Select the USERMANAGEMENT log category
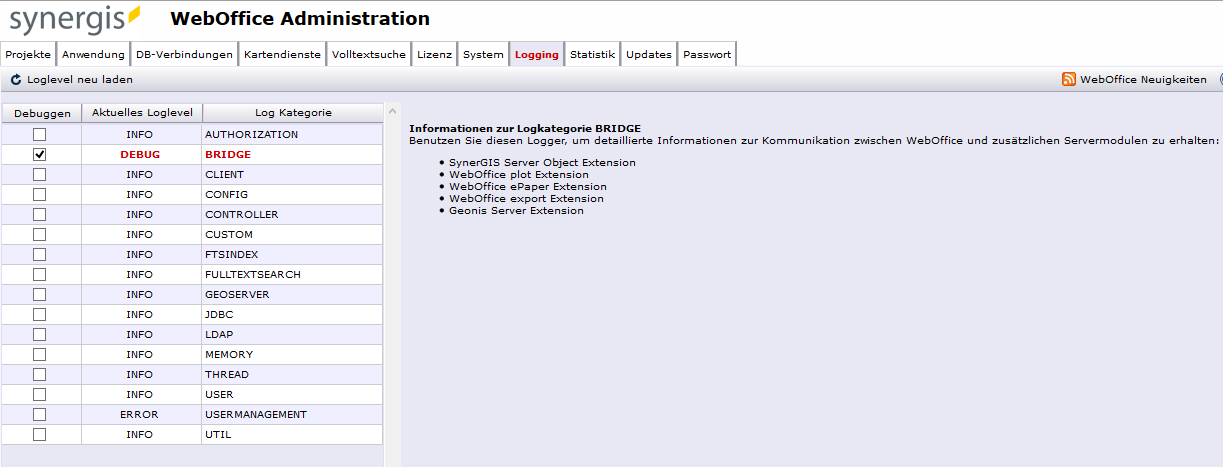The image size is (1223, 467). (256, 414)
